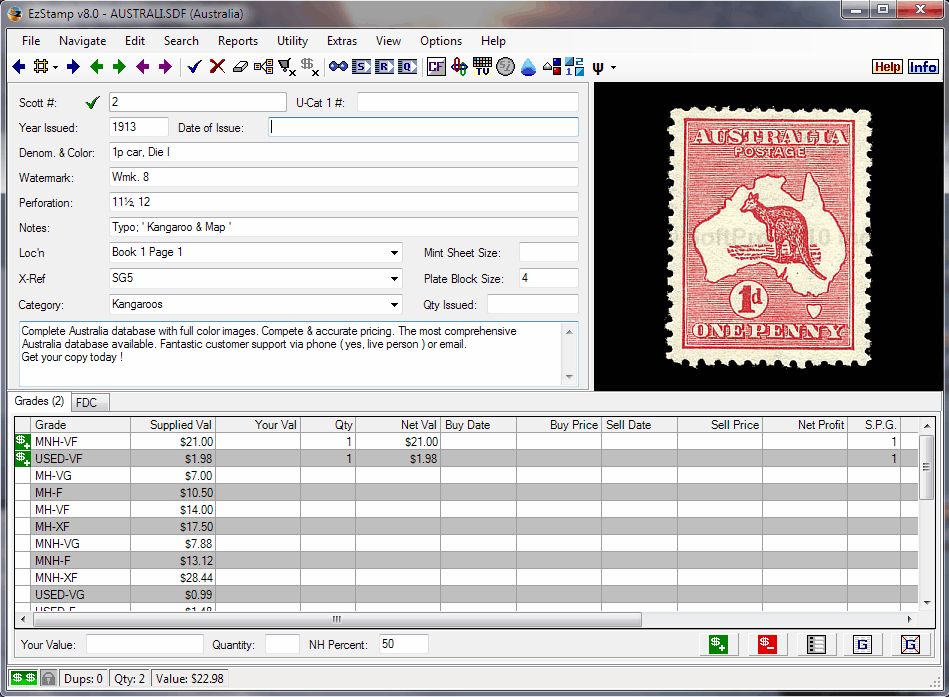The height and width of the screenshot is (697, 949).
Task: Click the padlock icon in status bar
Action: [x=48, y=679]
